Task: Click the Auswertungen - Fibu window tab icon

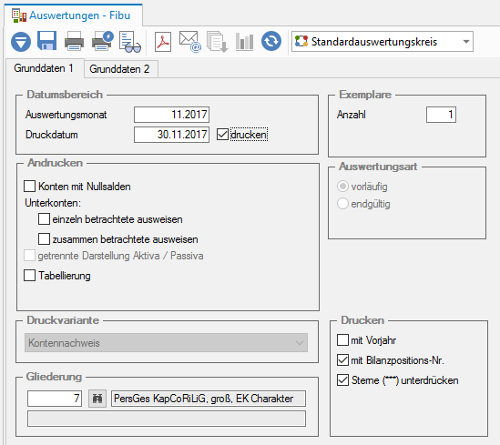Action: point(19,16)
